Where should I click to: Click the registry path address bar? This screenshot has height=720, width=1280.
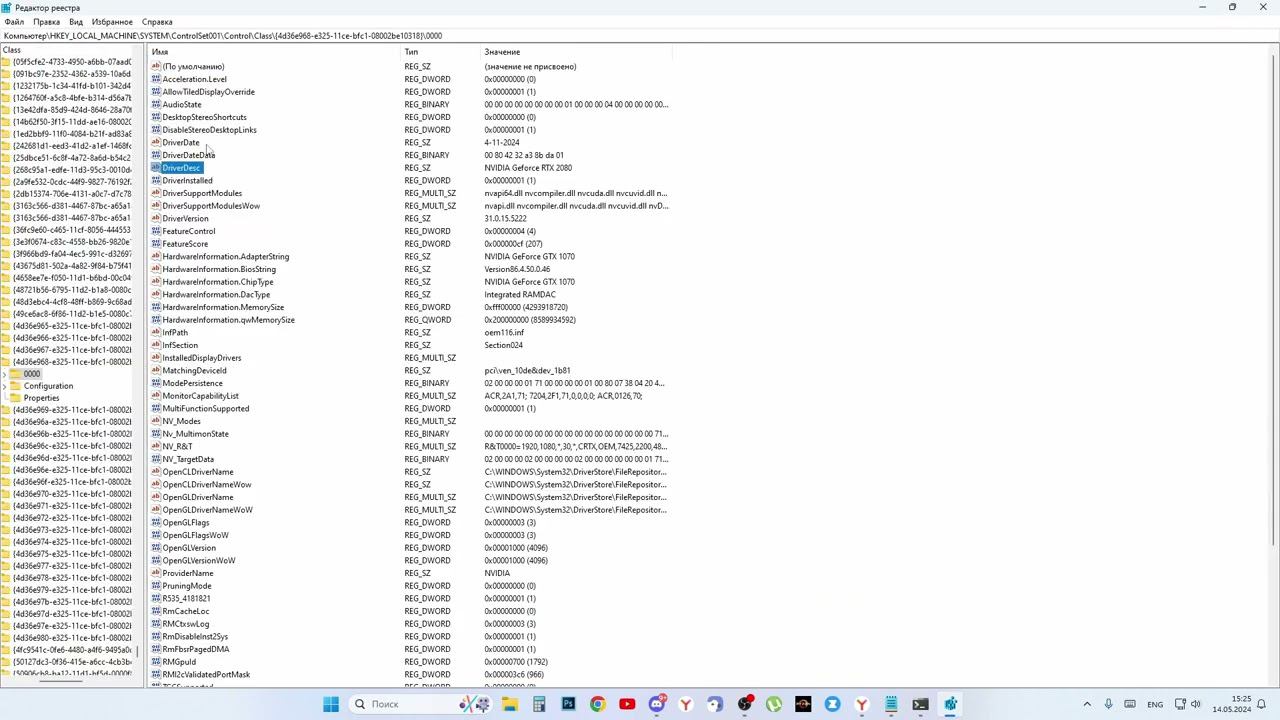click(640, 36)
